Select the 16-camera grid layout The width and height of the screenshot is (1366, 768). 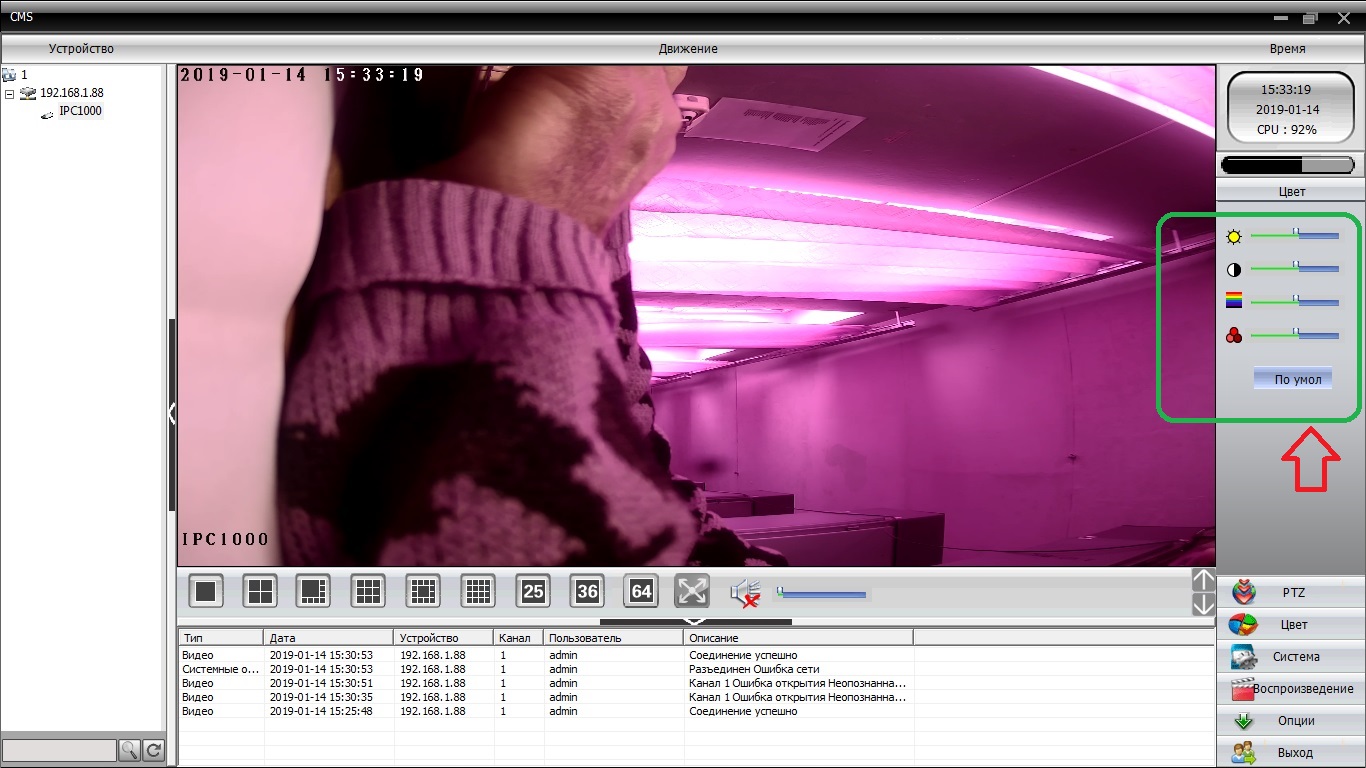(x=478, y=591)
